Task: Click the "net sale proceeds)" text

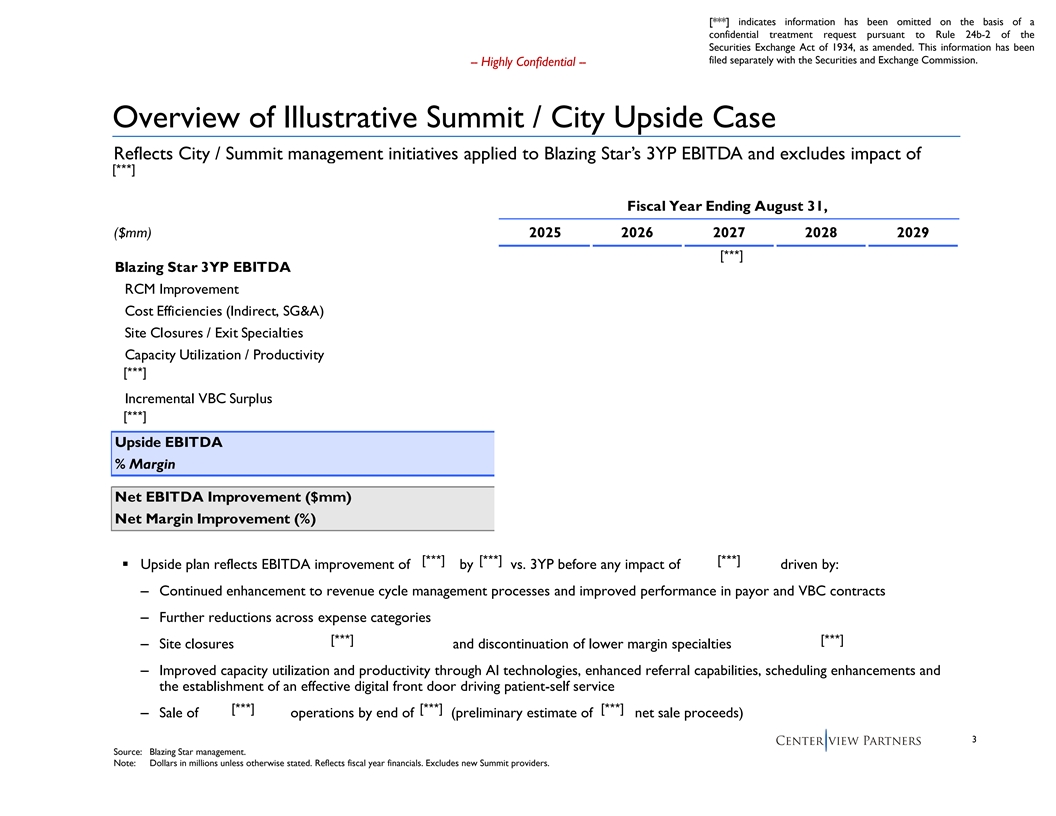Action: coord(689,713)
